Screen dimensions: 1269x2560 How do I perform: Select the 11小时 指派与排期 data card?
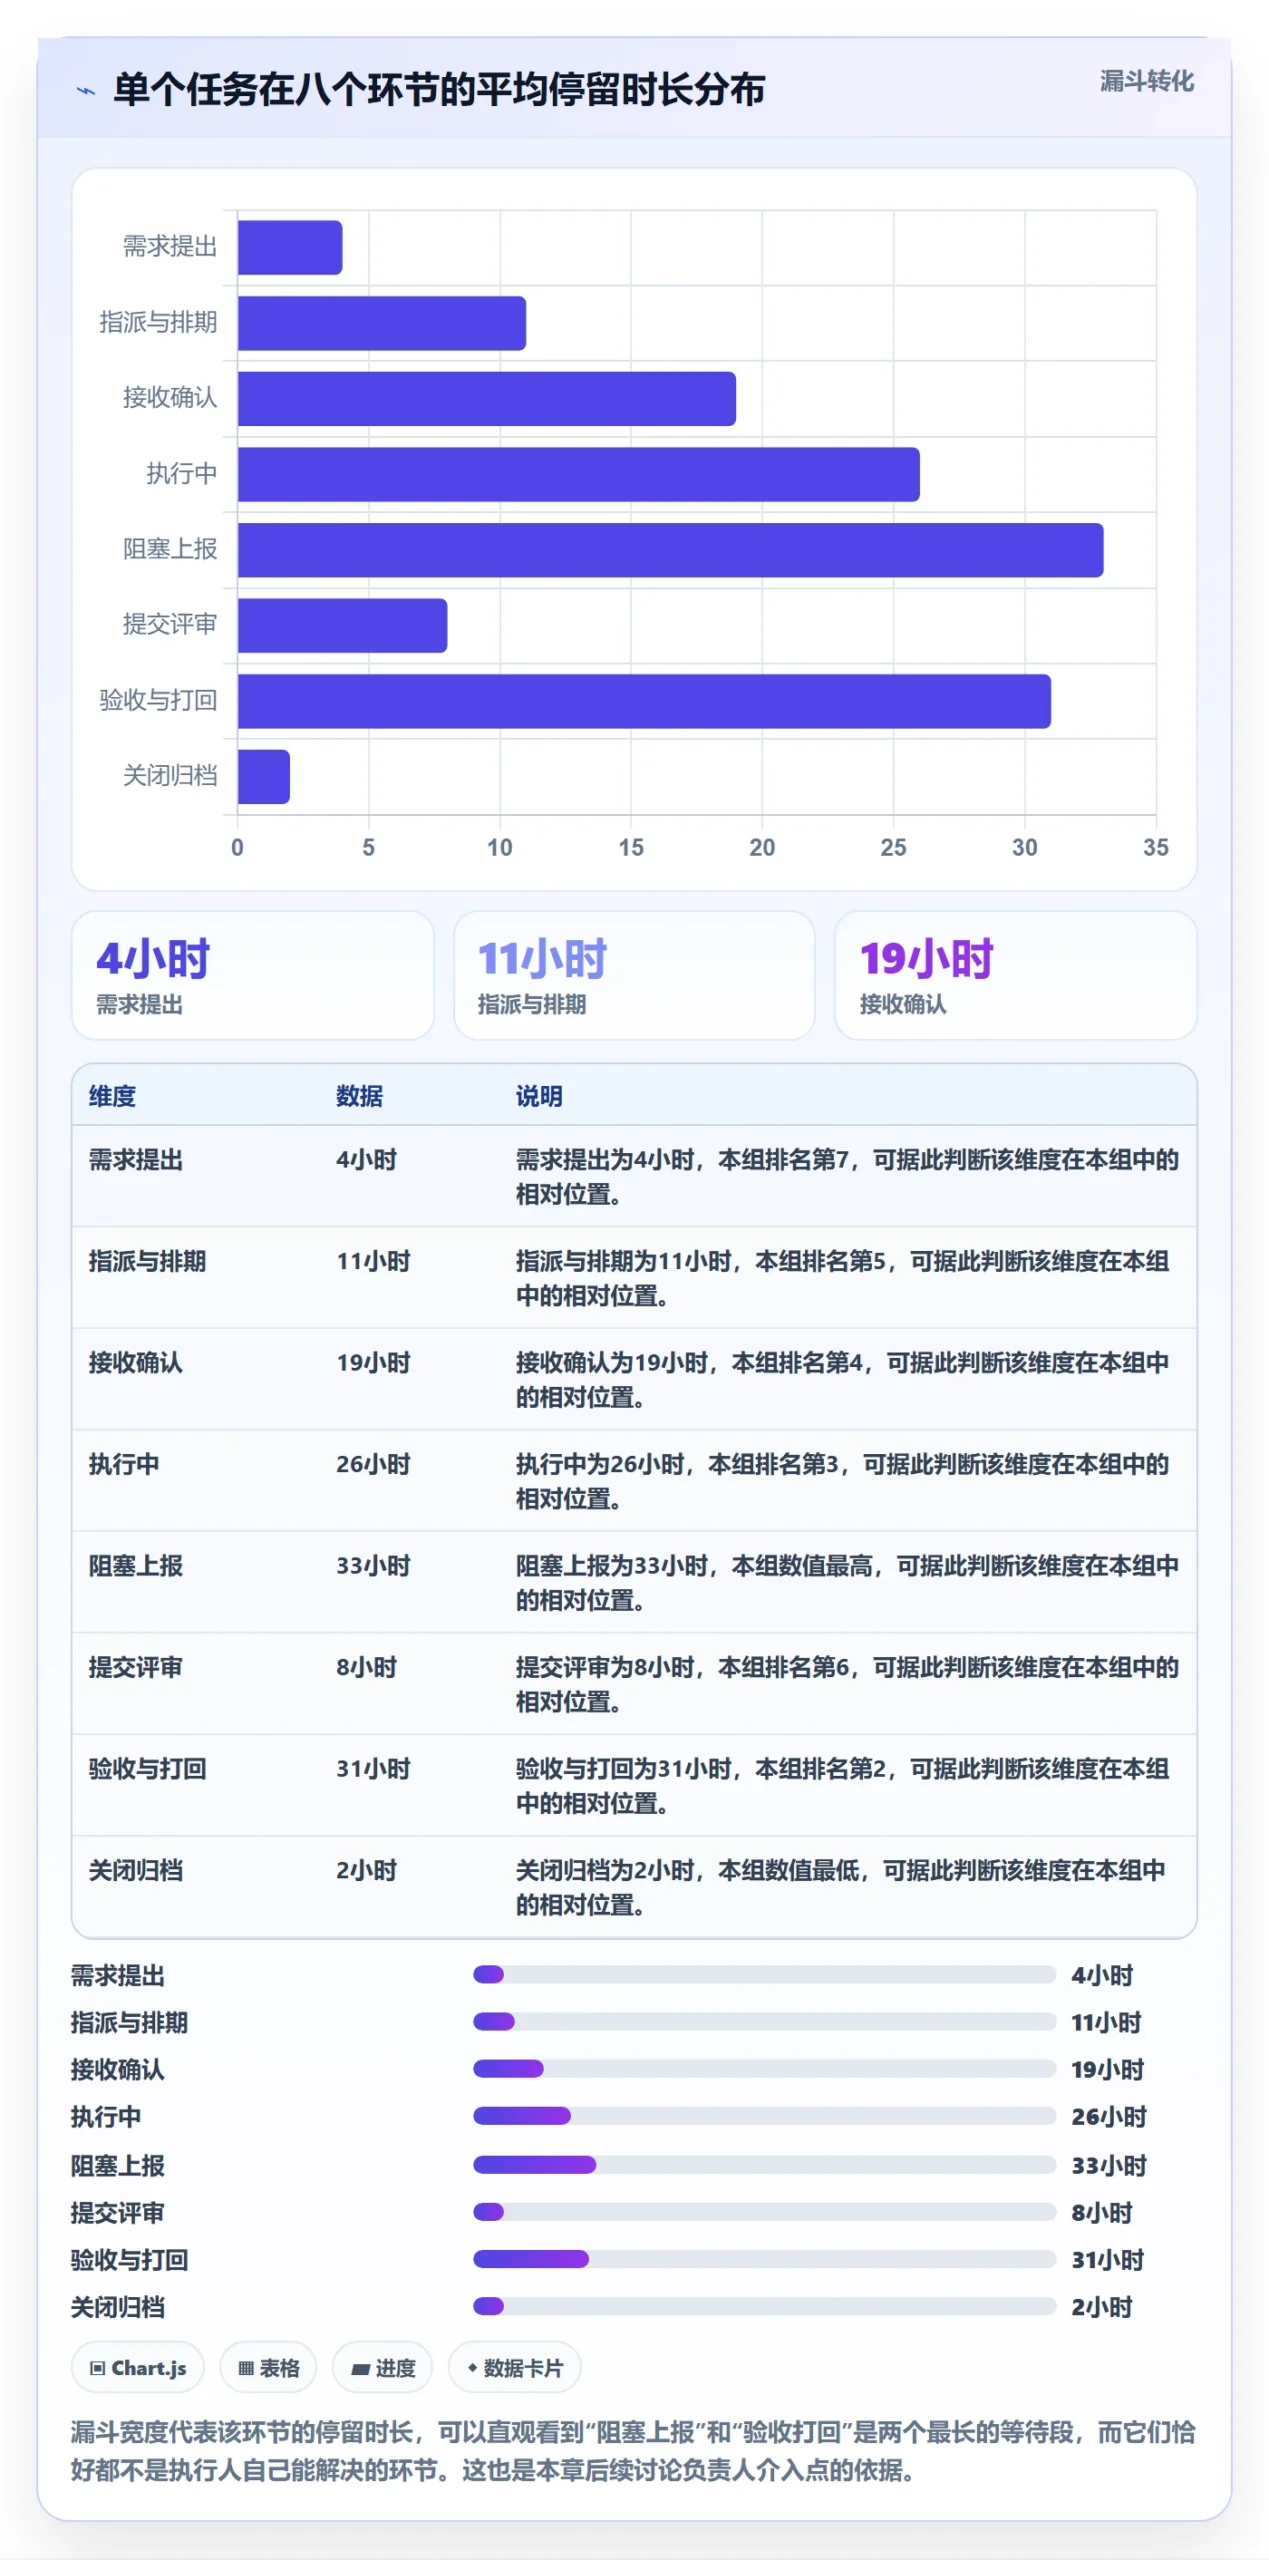click(634, 974)
